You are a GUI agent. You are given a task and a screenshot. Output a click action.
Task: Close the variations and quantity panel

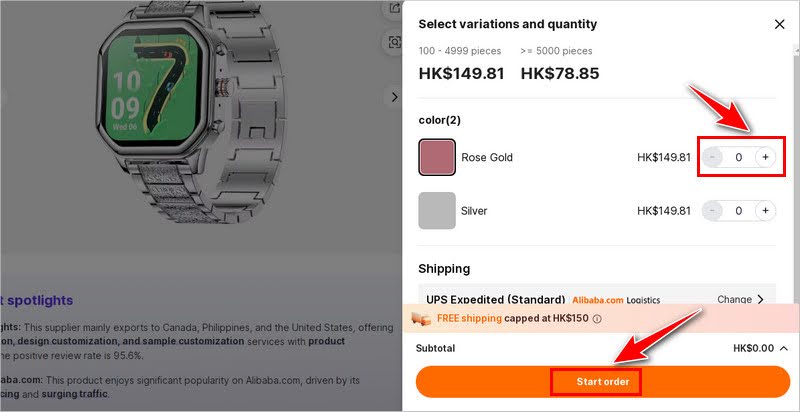[x=780, y=24]
